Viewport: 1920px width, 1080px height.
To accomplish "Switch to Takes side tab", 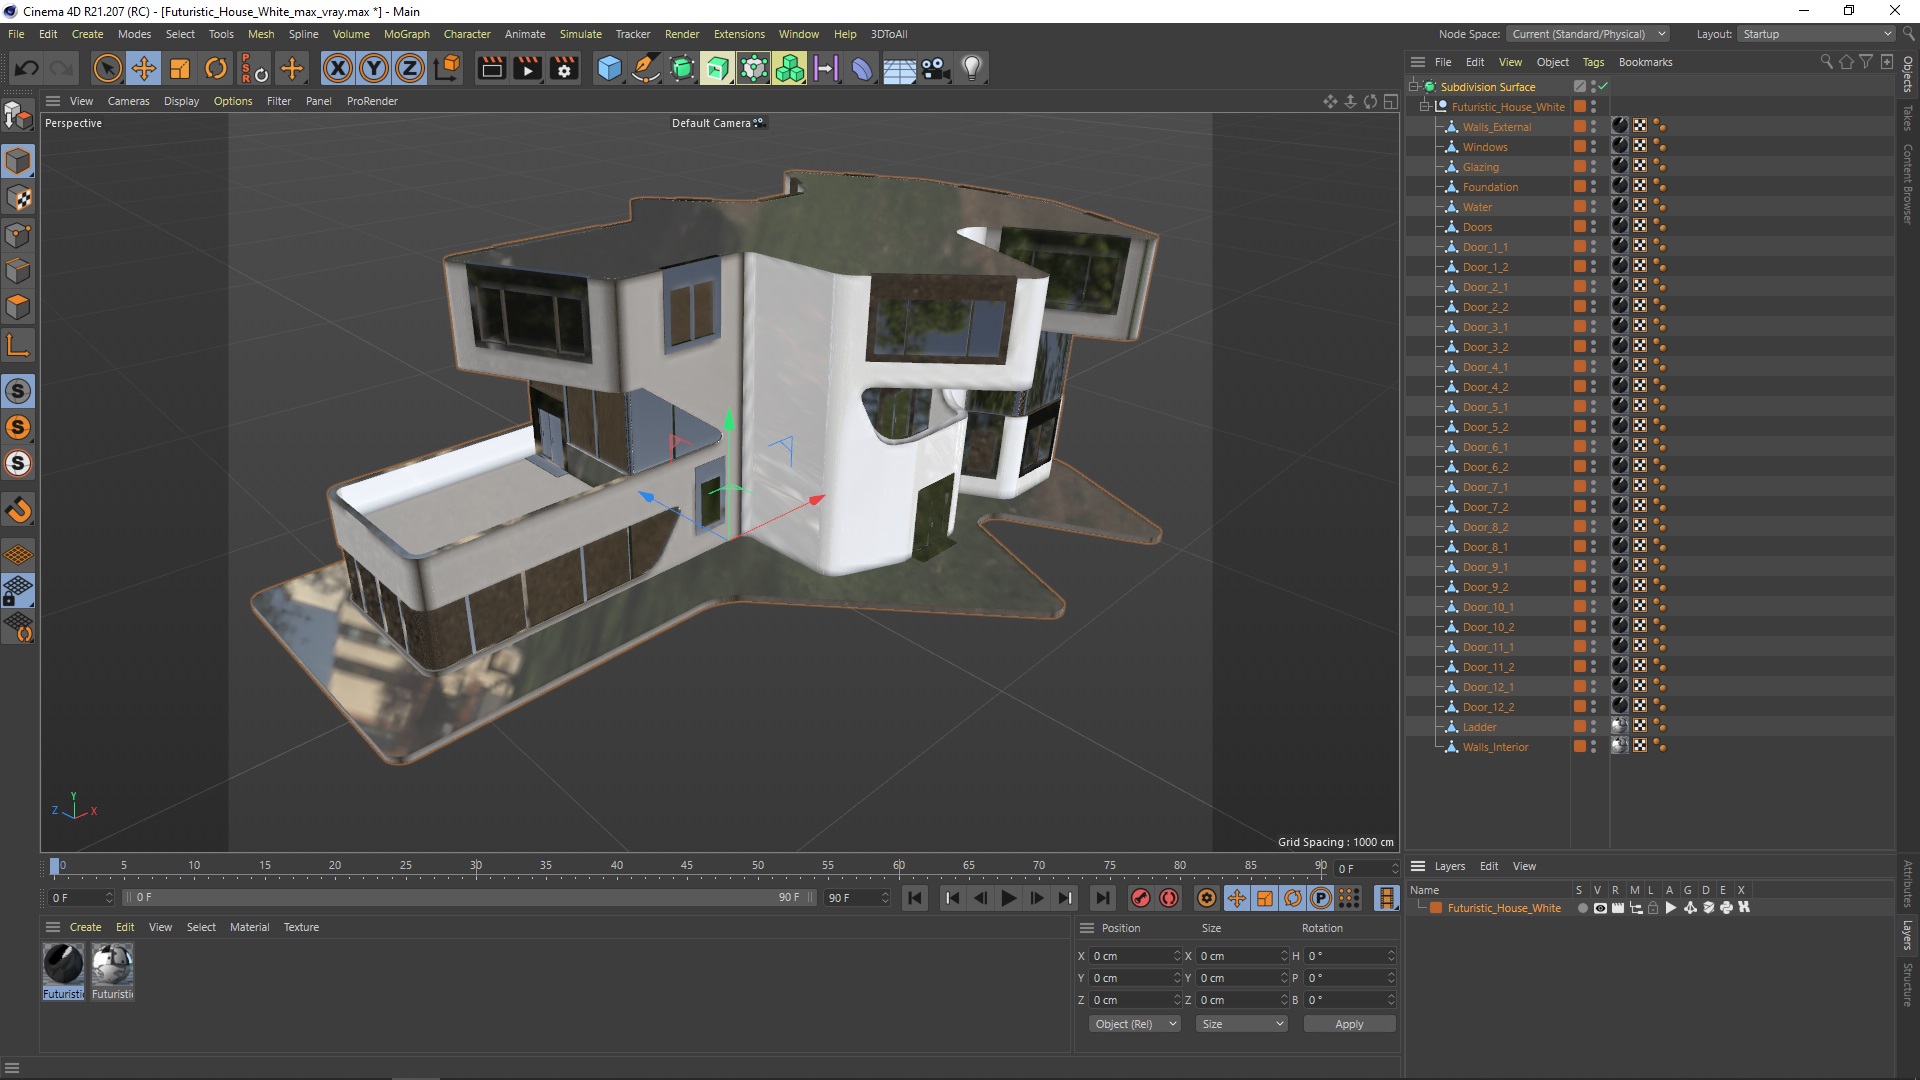I will click(x=1908, y=117).
